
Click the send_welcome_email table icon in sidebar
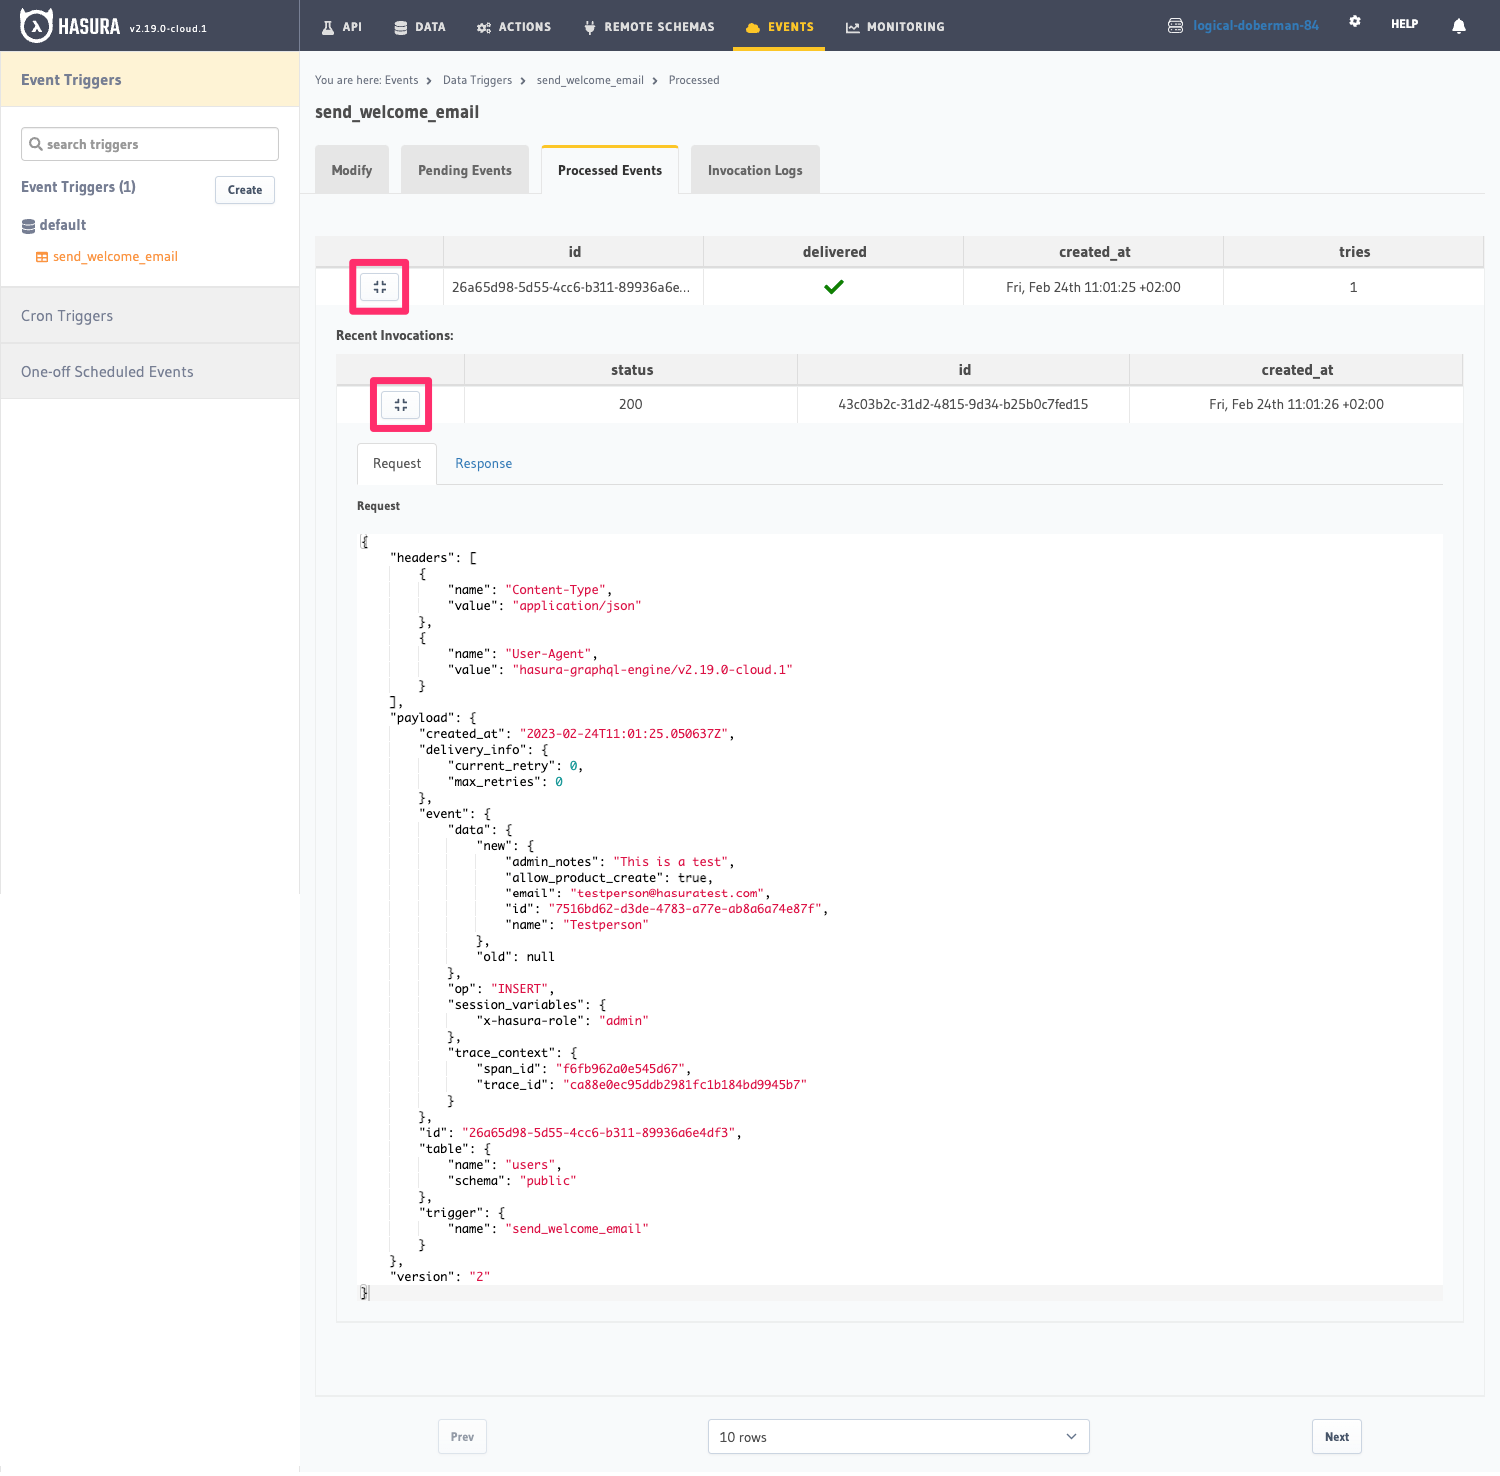point(42,257)
